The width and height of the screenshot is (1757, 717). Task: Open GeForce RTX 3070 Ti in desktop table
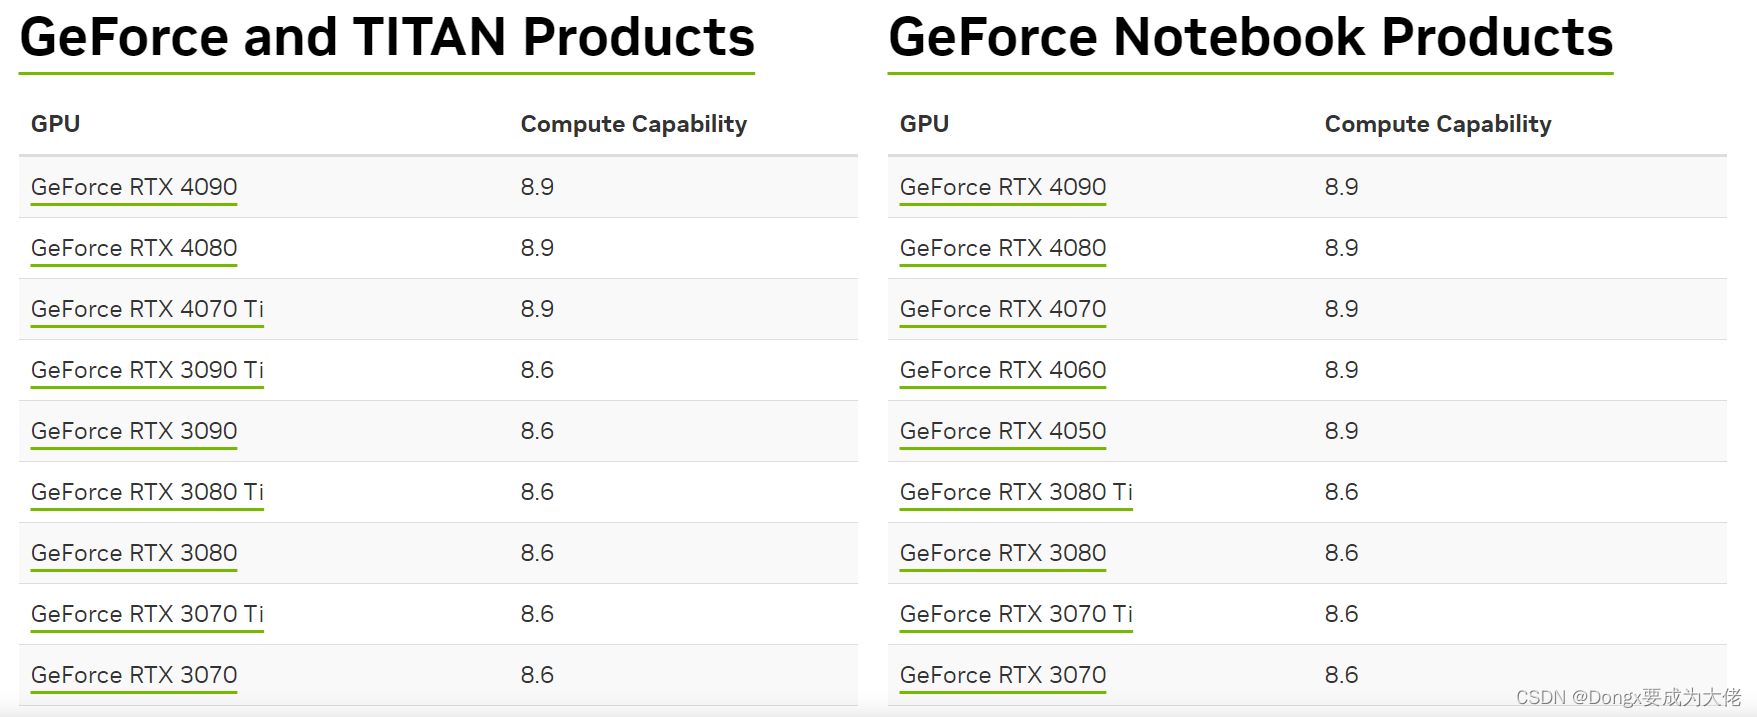coord(147,614)
